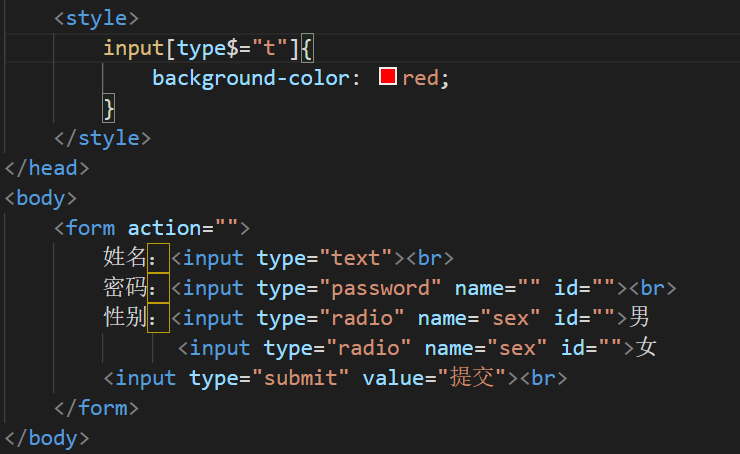Click the closing style tag

(x=102, y=138)
